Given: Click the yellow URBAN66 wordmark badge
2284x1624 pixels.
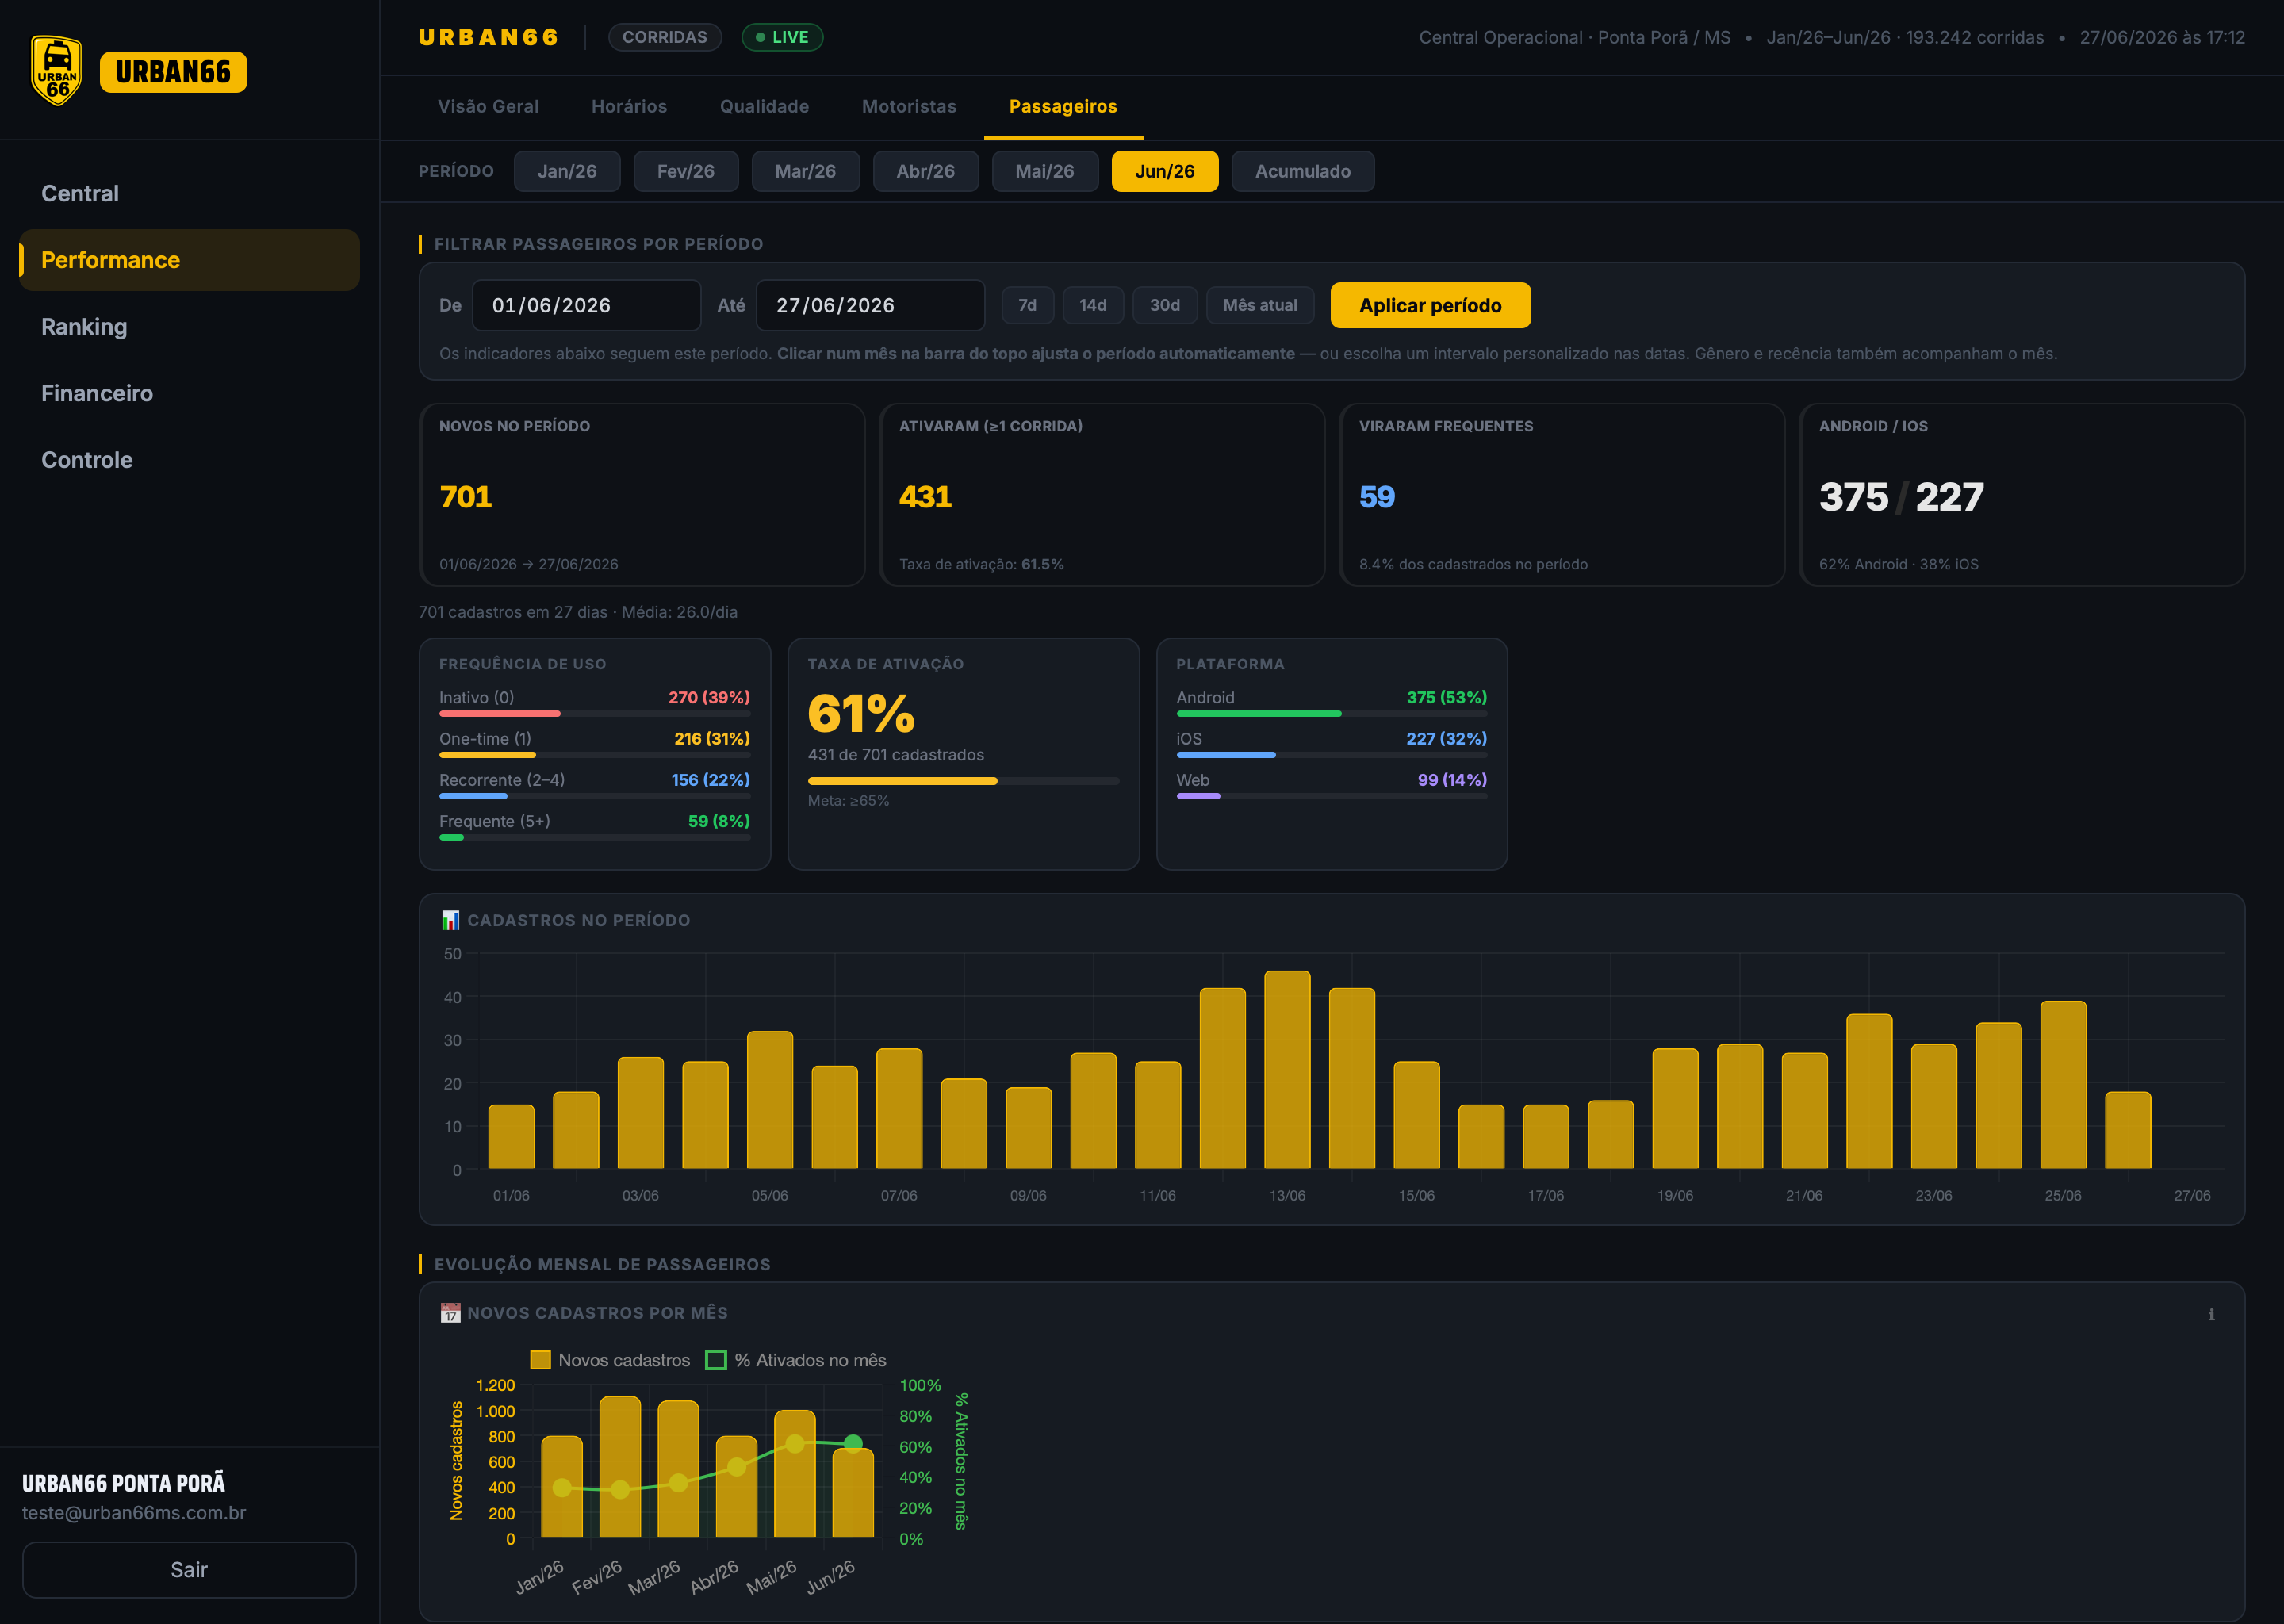Looking at the screenshot, I should (173, 72).
